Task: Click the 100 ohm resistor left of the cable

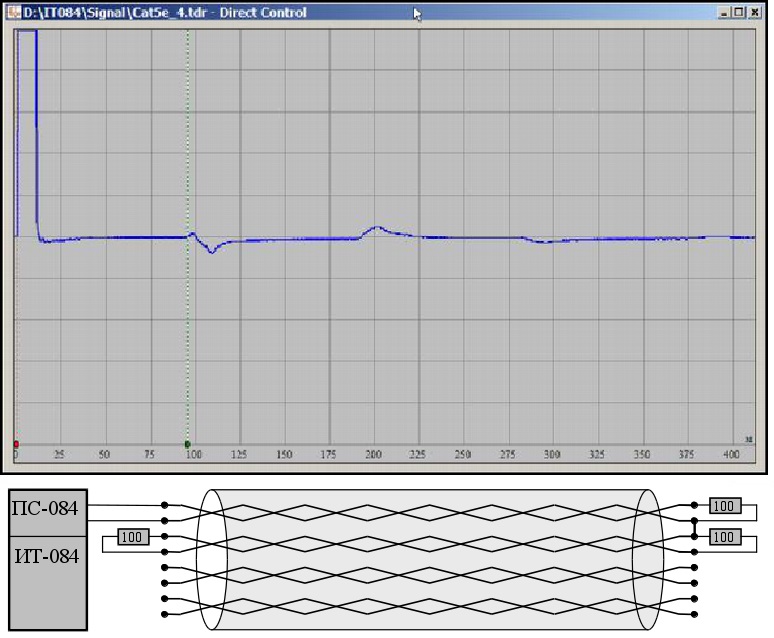Action: pos(133,537)
